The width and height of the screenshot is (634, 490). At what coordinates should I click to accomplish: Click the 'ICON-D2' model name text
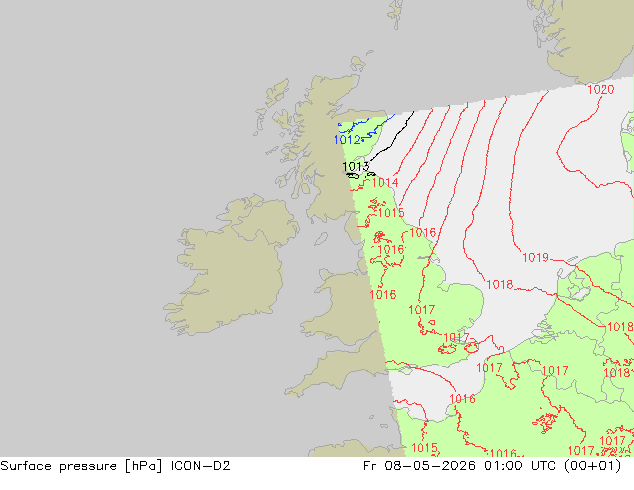[201, 466]
